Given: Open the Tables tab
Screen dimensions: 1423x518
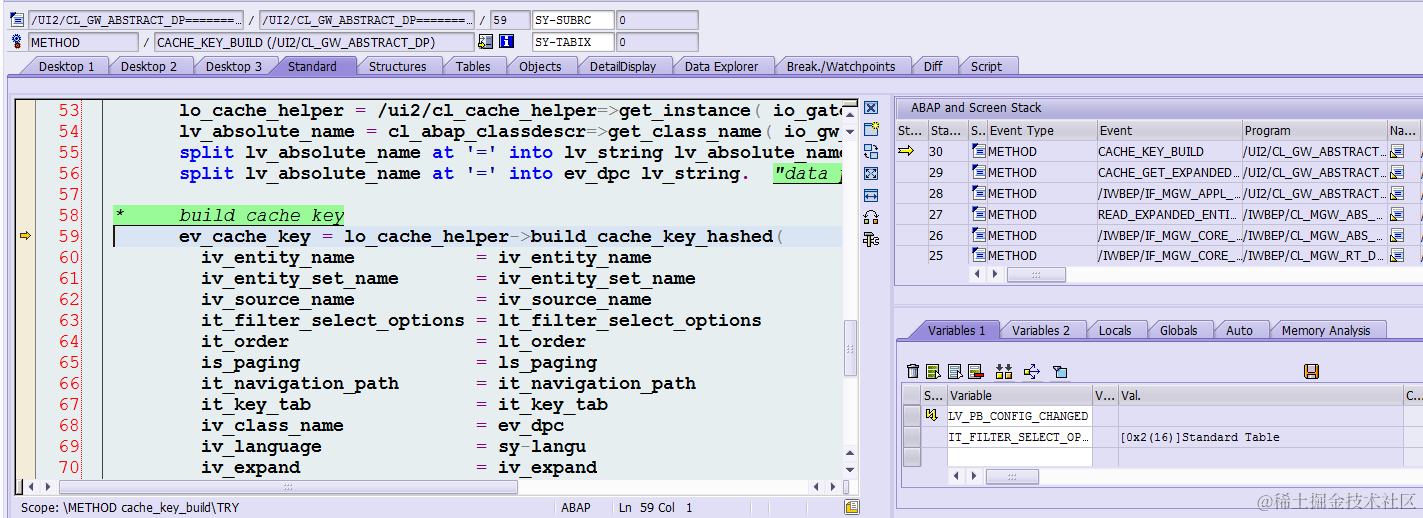Looking at the screenshot, I should 473,66.
